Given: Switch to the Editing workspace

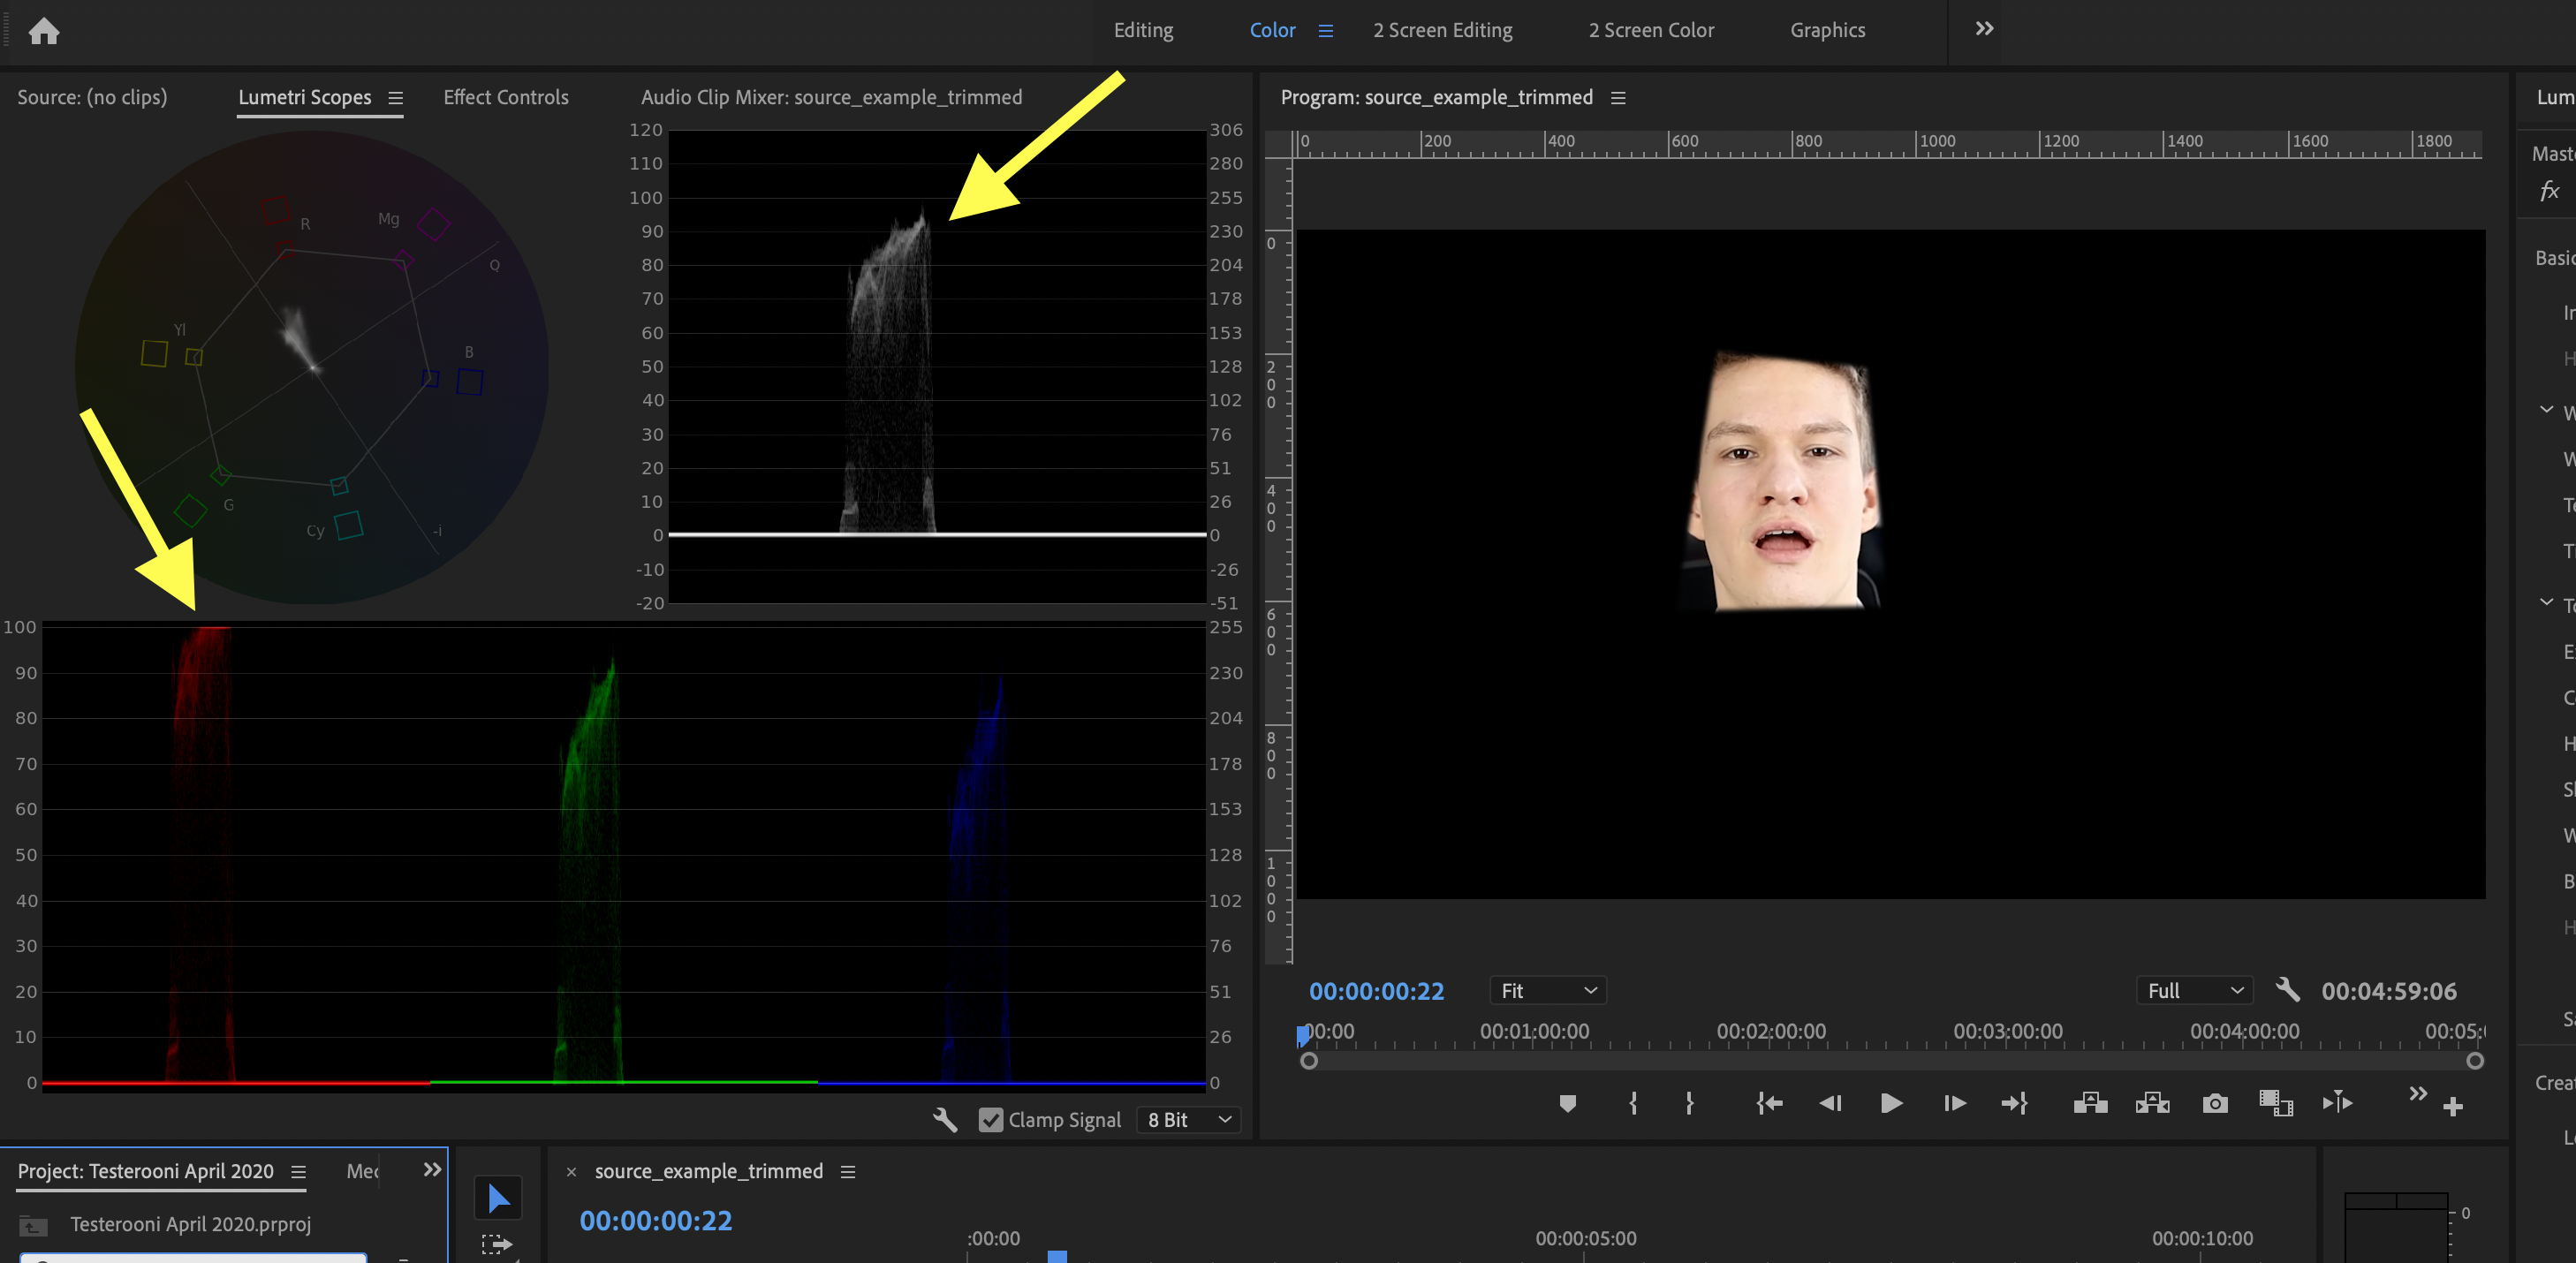Looking at the screenshot, I should [1143, 30].
